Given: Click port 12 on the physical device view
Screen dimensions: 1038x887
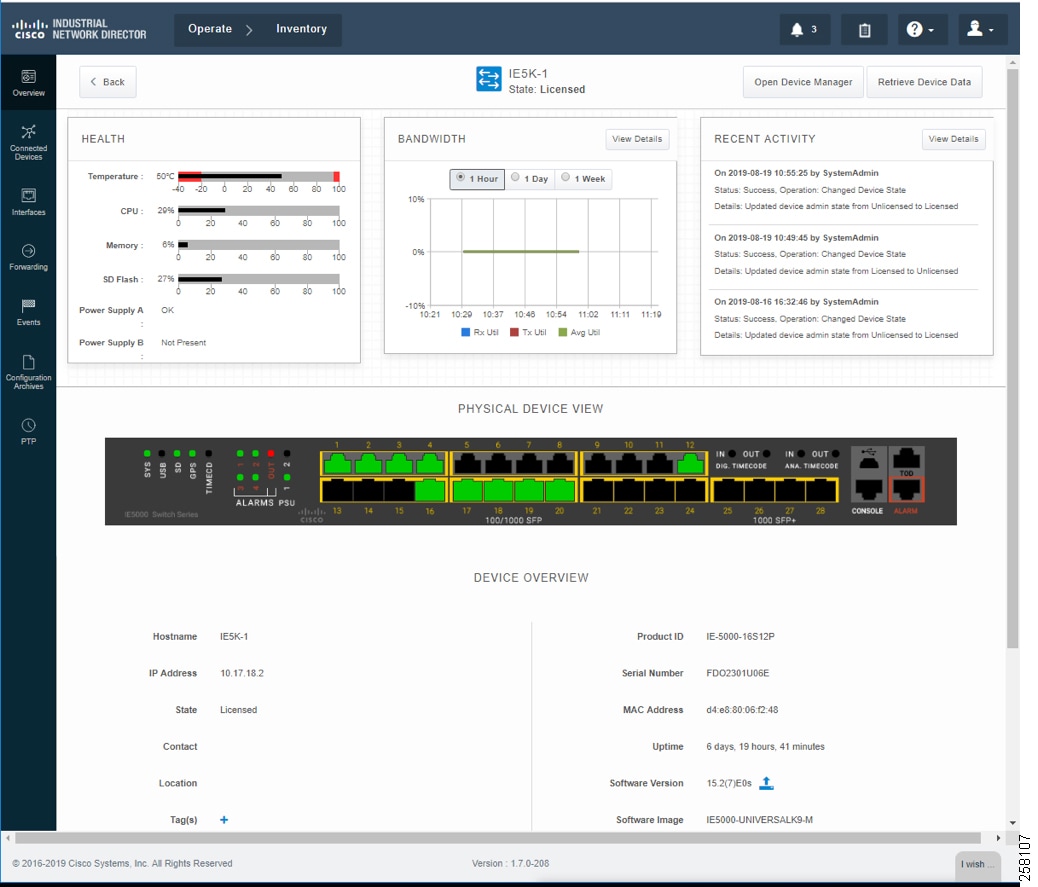Looking at the screenshot, I should [x=690, y=463].
